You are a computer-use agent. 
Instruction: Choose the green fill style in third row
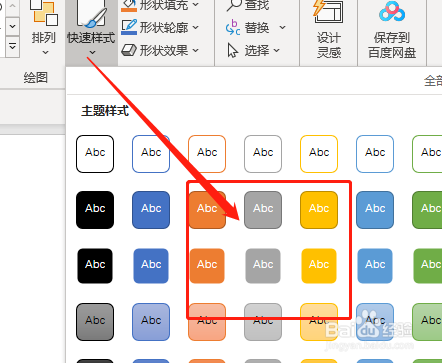[x=428, y=266]
